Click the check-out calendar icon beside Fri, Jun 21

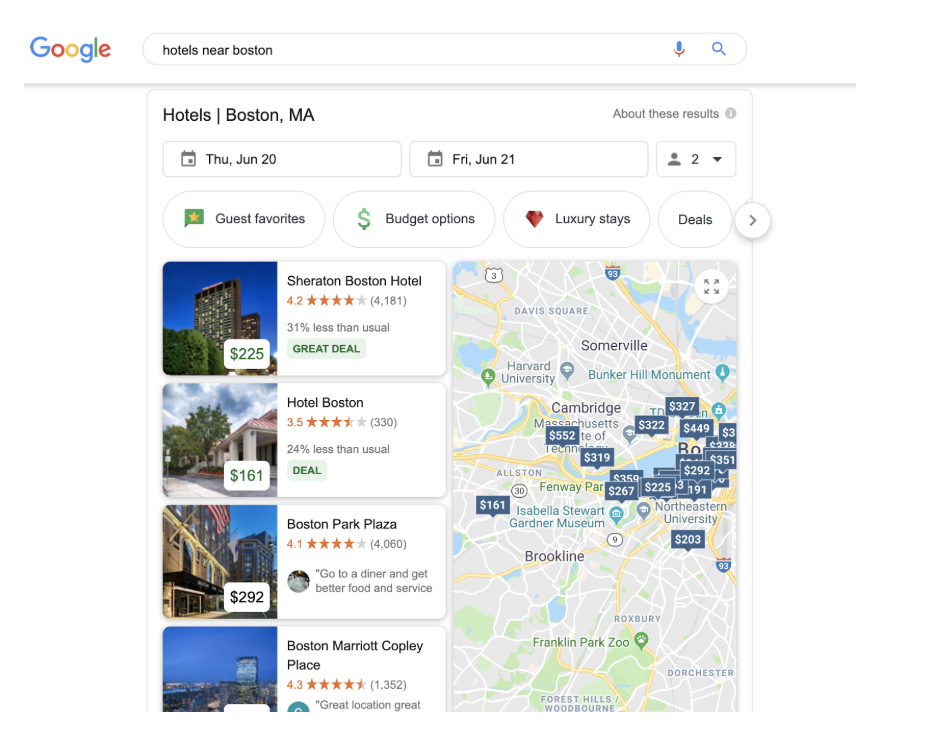click(x=435, y=159)
